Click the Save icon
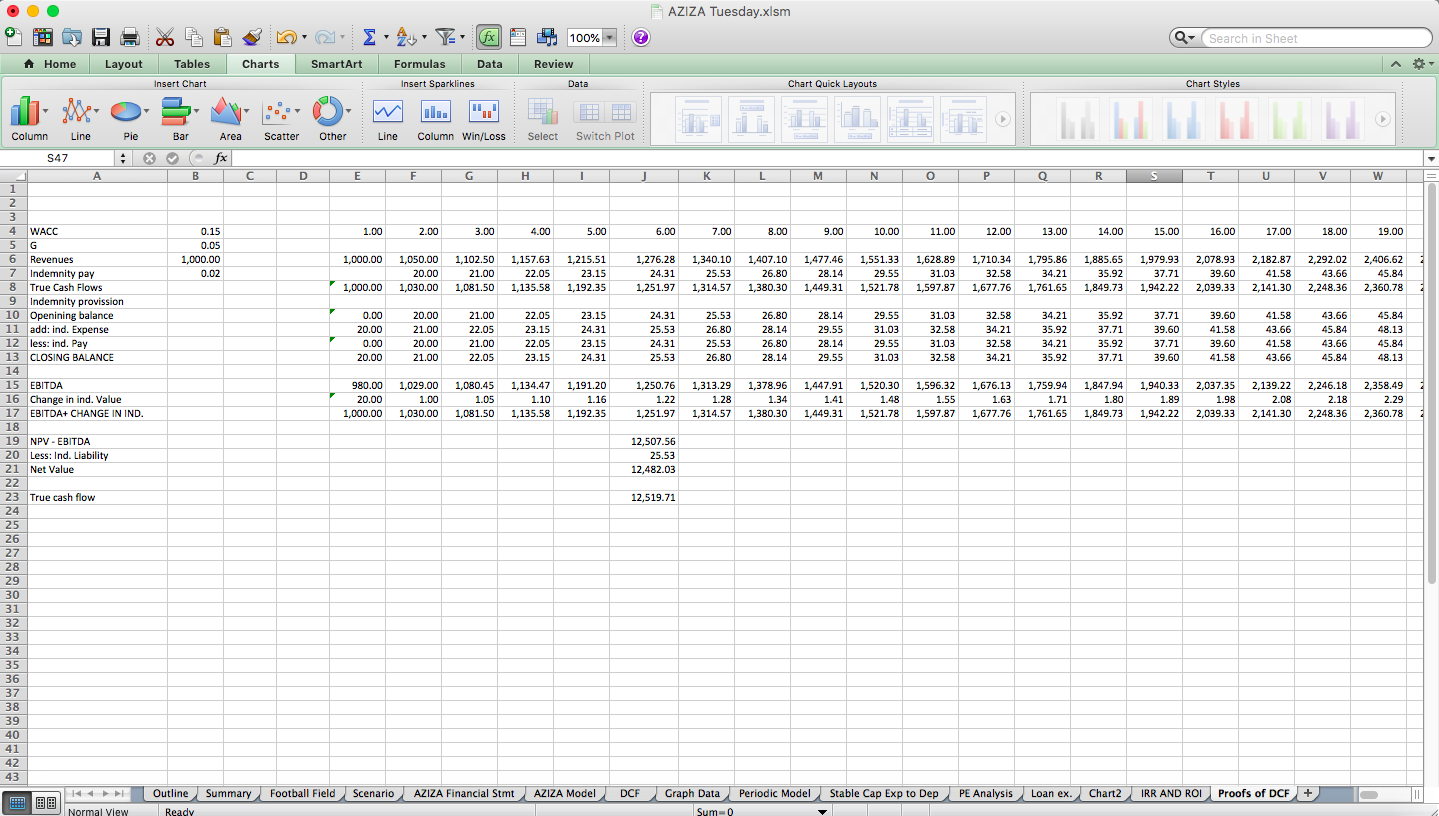This screenshot has width=1439, height=816. coord(101,37)
